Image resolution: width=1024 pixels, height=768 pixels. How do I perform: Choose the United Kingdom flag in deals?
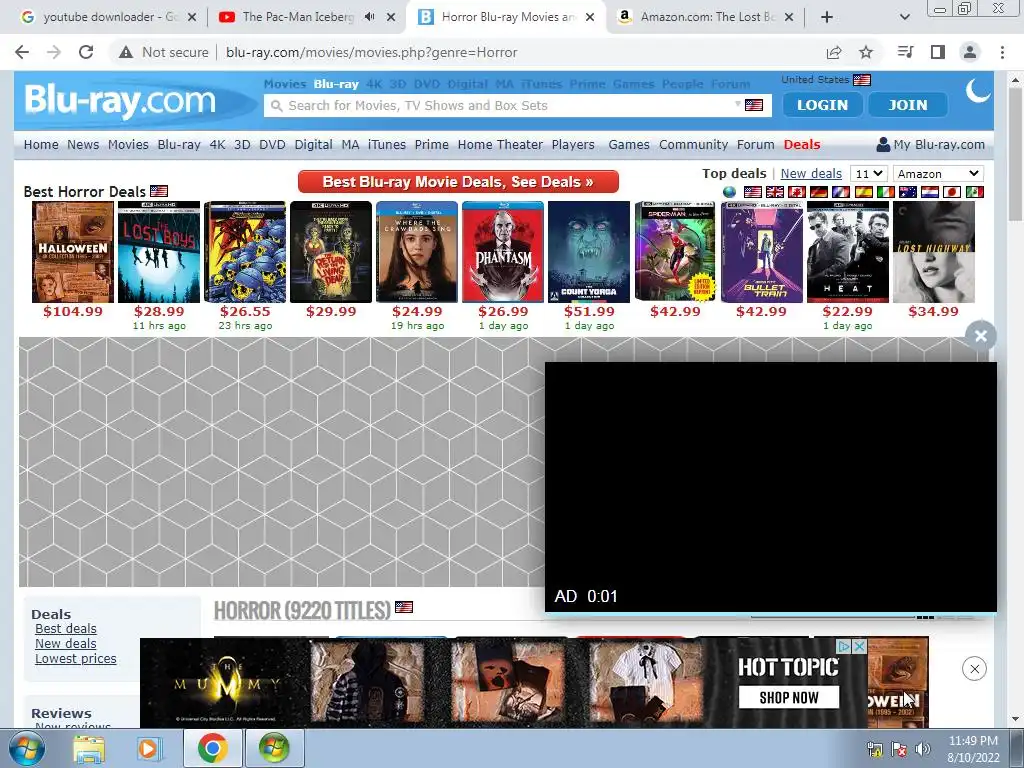point(775,192)
